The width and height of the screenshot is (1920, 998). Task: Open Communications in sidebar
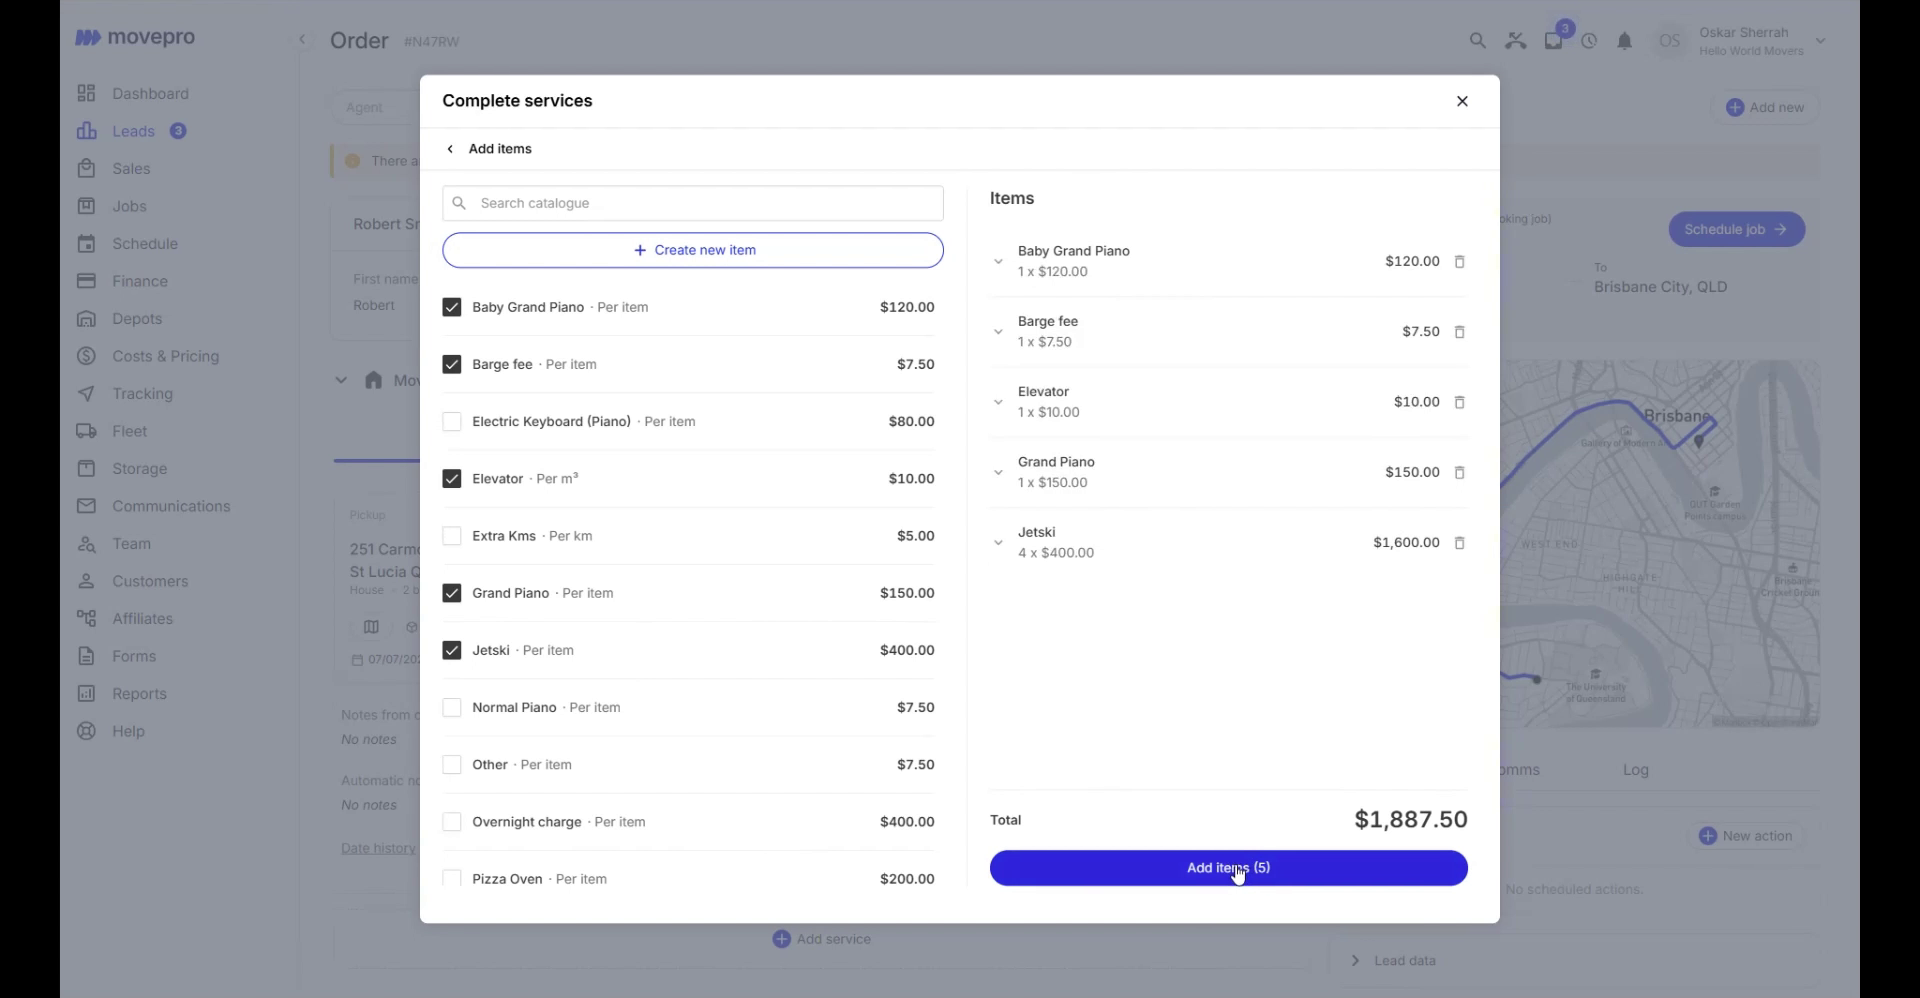(x=171, y=506)
